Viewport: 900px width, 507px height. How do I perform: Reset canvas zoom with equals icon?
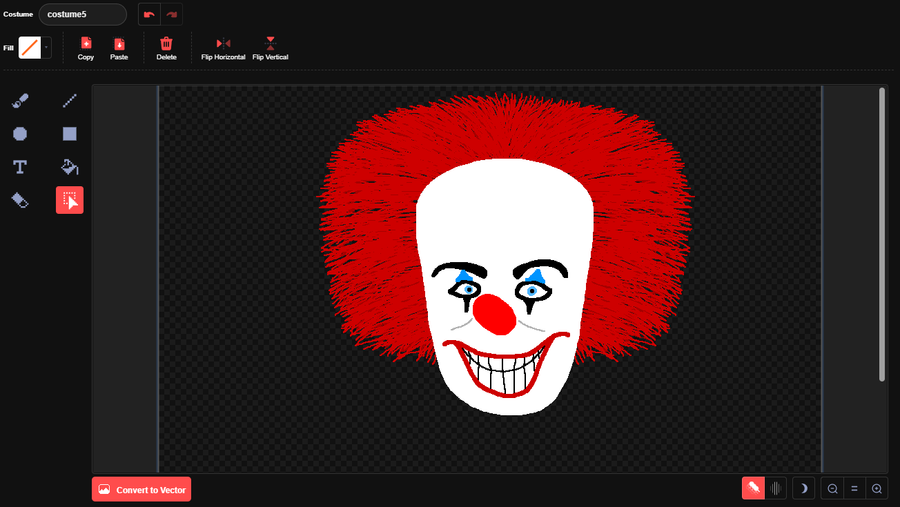tap(854, 489)
